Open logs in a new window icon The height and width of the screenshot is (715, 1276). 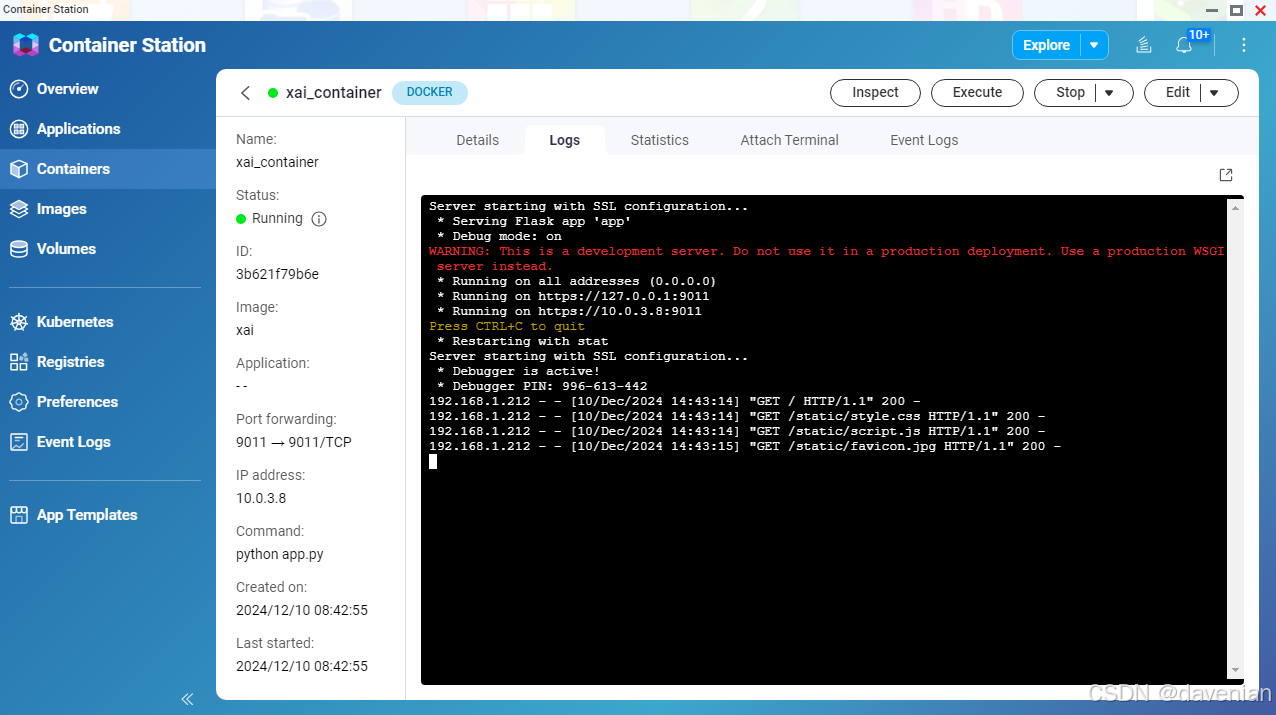pyautogui.click(x=1226, y=175)
